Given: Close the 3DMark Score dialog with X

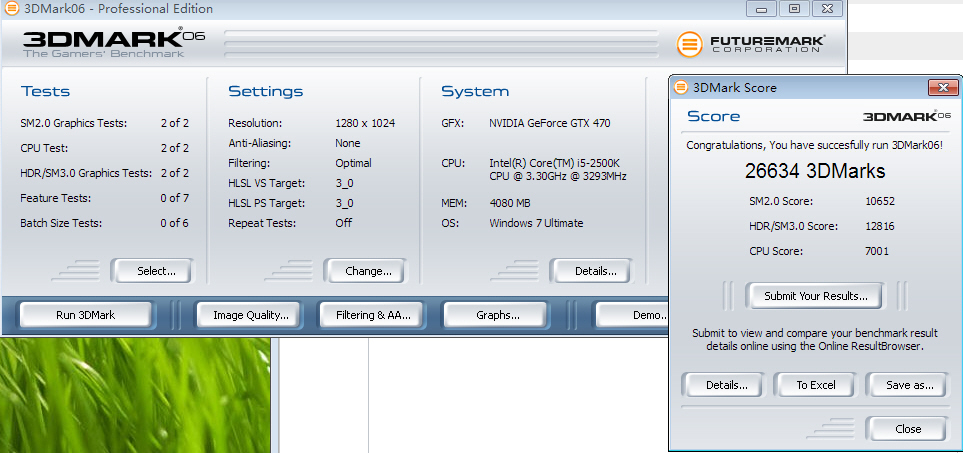Looking at the screenshot, I should tap(943, 88).
